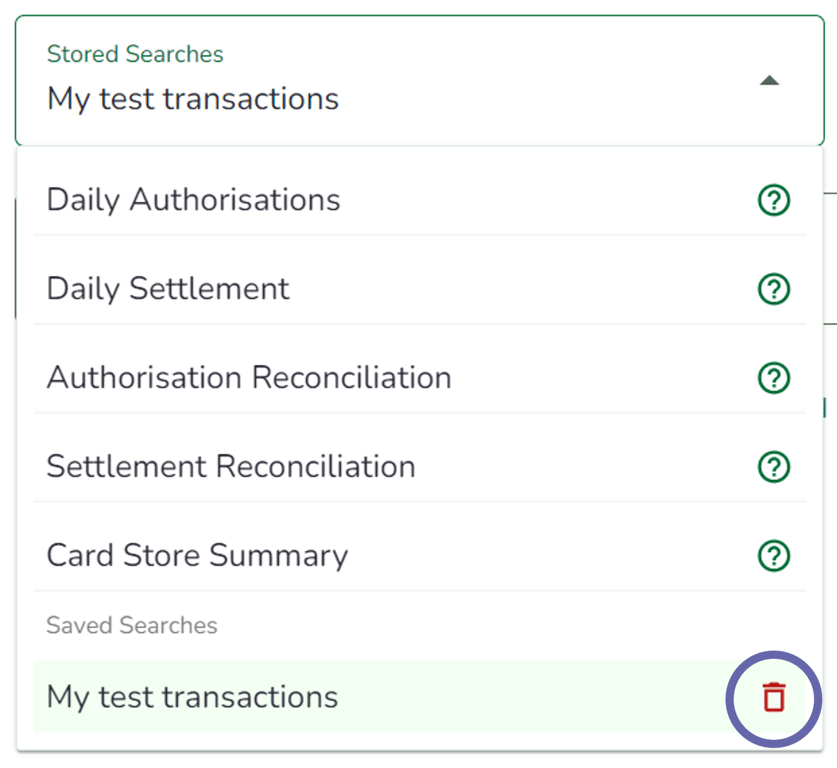Click the Stored Searches combo box value

(193, 99)
